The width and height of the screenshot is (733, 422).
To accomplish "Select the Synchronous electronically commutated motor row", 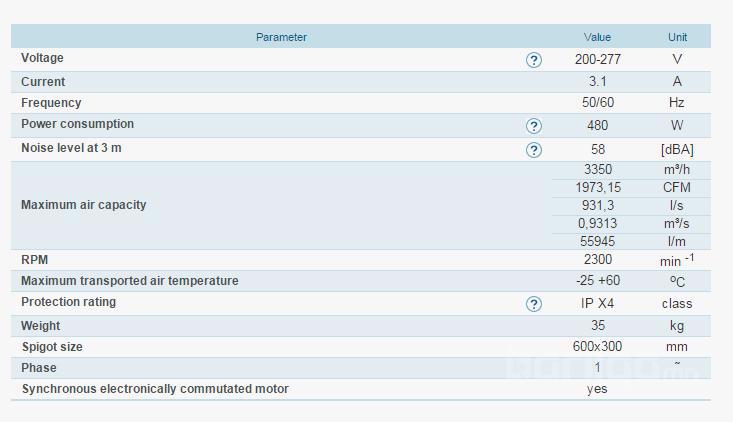I will point(155,389).
